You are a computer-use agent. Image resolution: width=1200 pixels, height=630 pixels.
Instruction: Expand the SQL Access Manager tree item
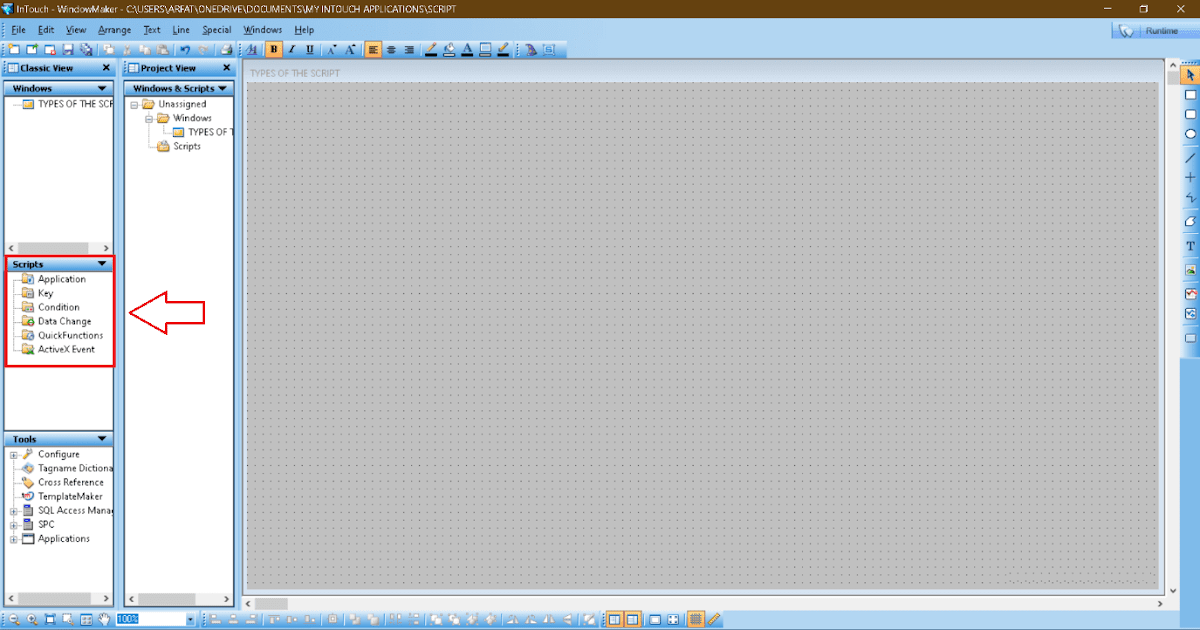click(13, 510)
